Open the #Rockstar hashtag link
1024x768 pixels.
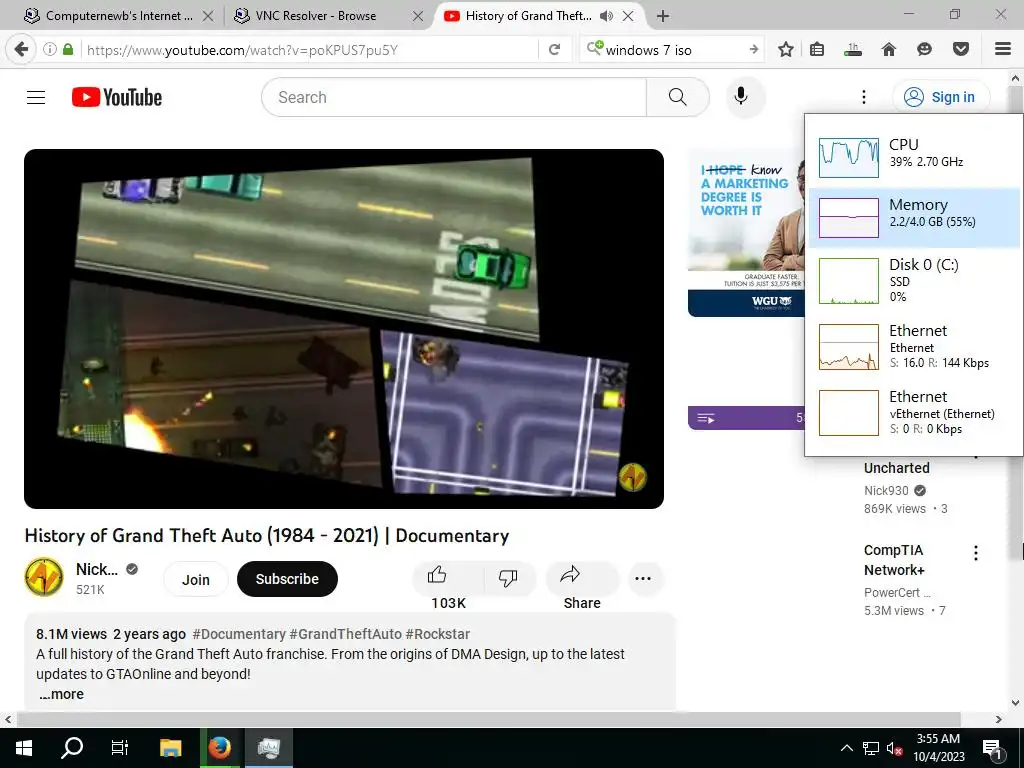click(438, 634)
